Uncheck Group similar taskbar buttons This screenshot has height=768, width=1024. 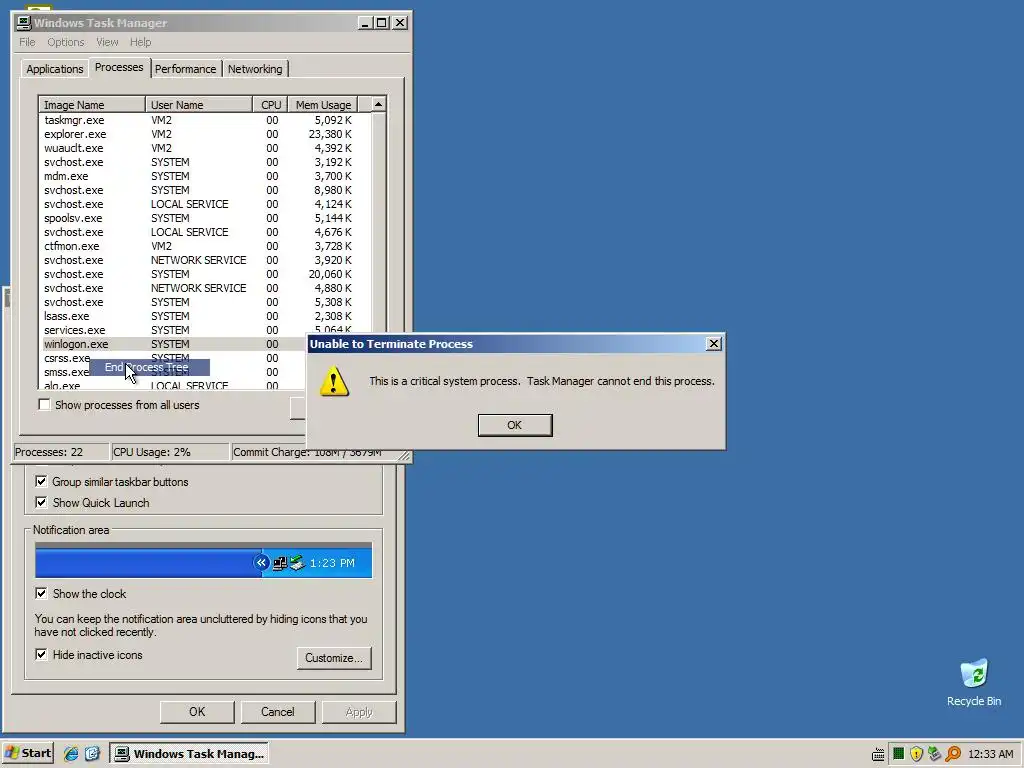41,481
